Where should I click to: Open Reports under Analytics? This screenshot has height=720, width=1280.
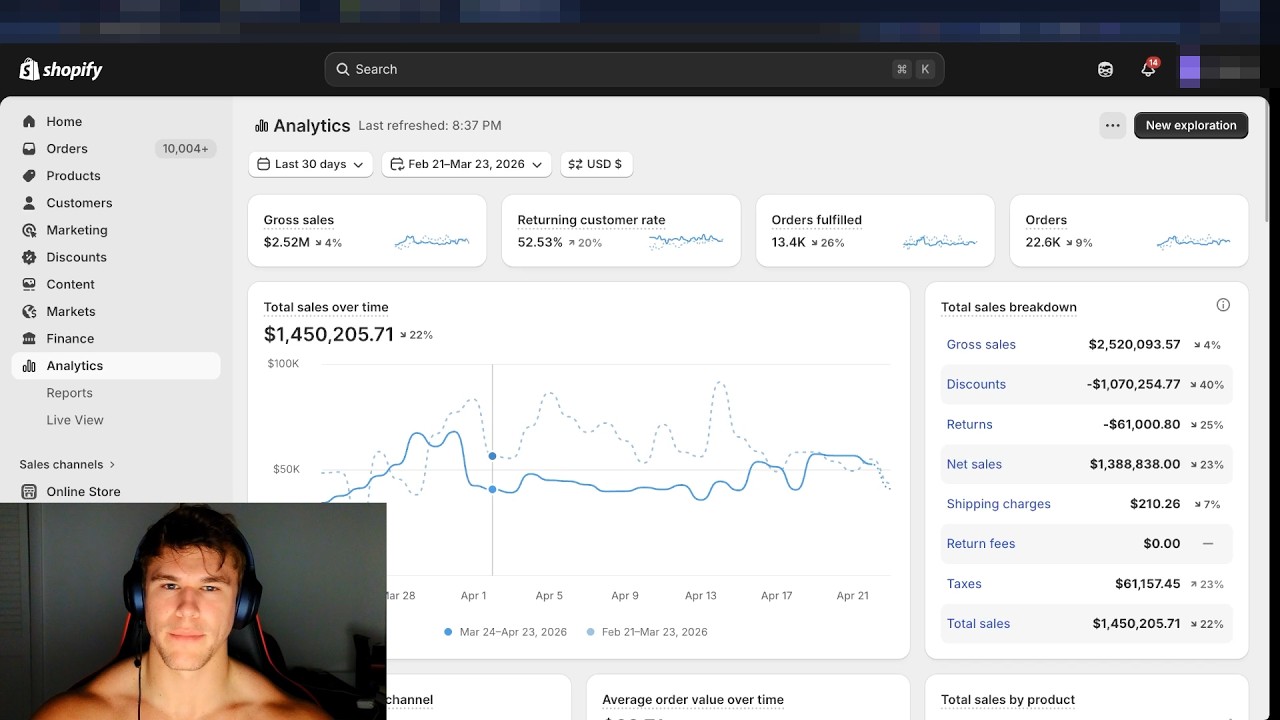click(69, 393)
